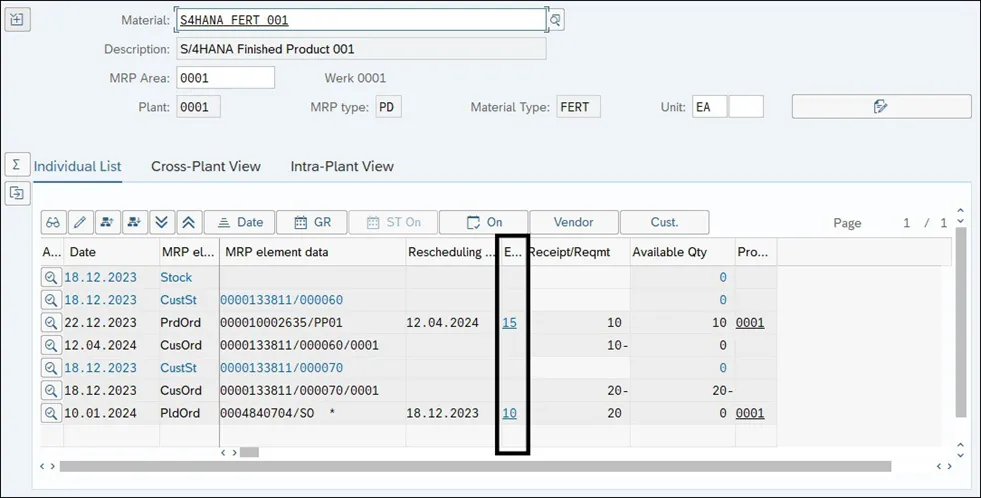This screenshot has height=498, width=981.
Task: Click the Stock cell text
Action: coord(176,277)
